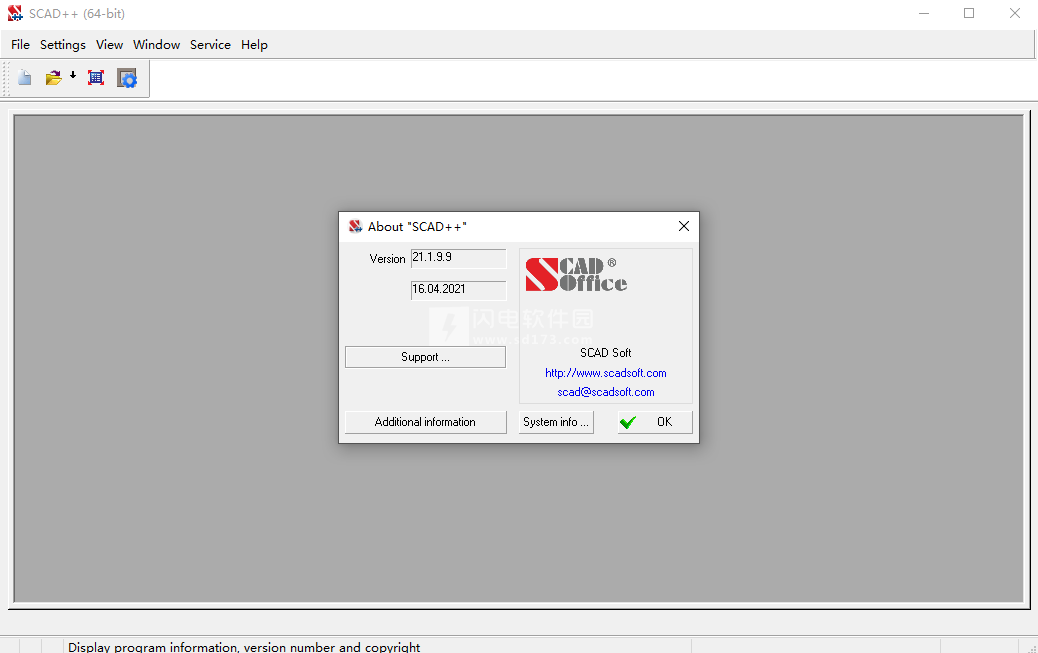Image resolution: width=1038 pixels, height=653 pixels.
Task: Open the Service menu
Action: pyautogui.click(x=211, y=44)
